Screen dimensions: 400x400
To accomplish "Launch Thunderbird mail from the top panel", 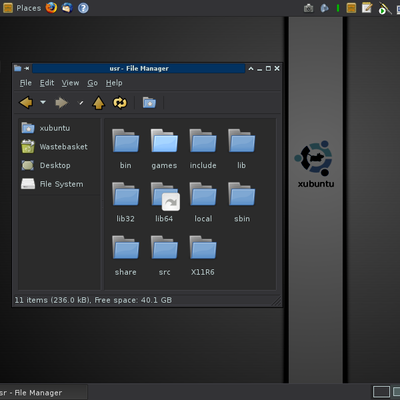I will coord(67,7).
